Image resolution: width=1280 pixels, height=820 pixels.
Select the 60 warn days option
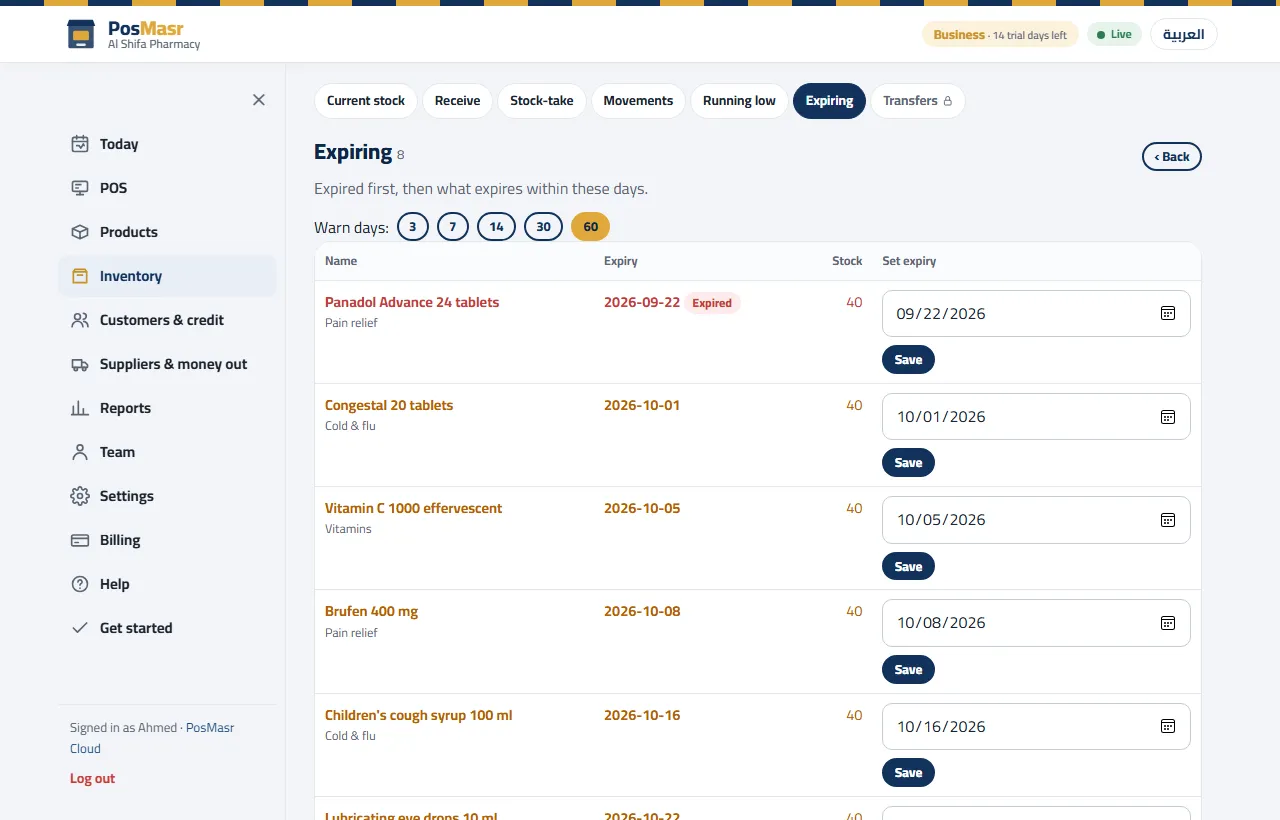click(590, 227)
